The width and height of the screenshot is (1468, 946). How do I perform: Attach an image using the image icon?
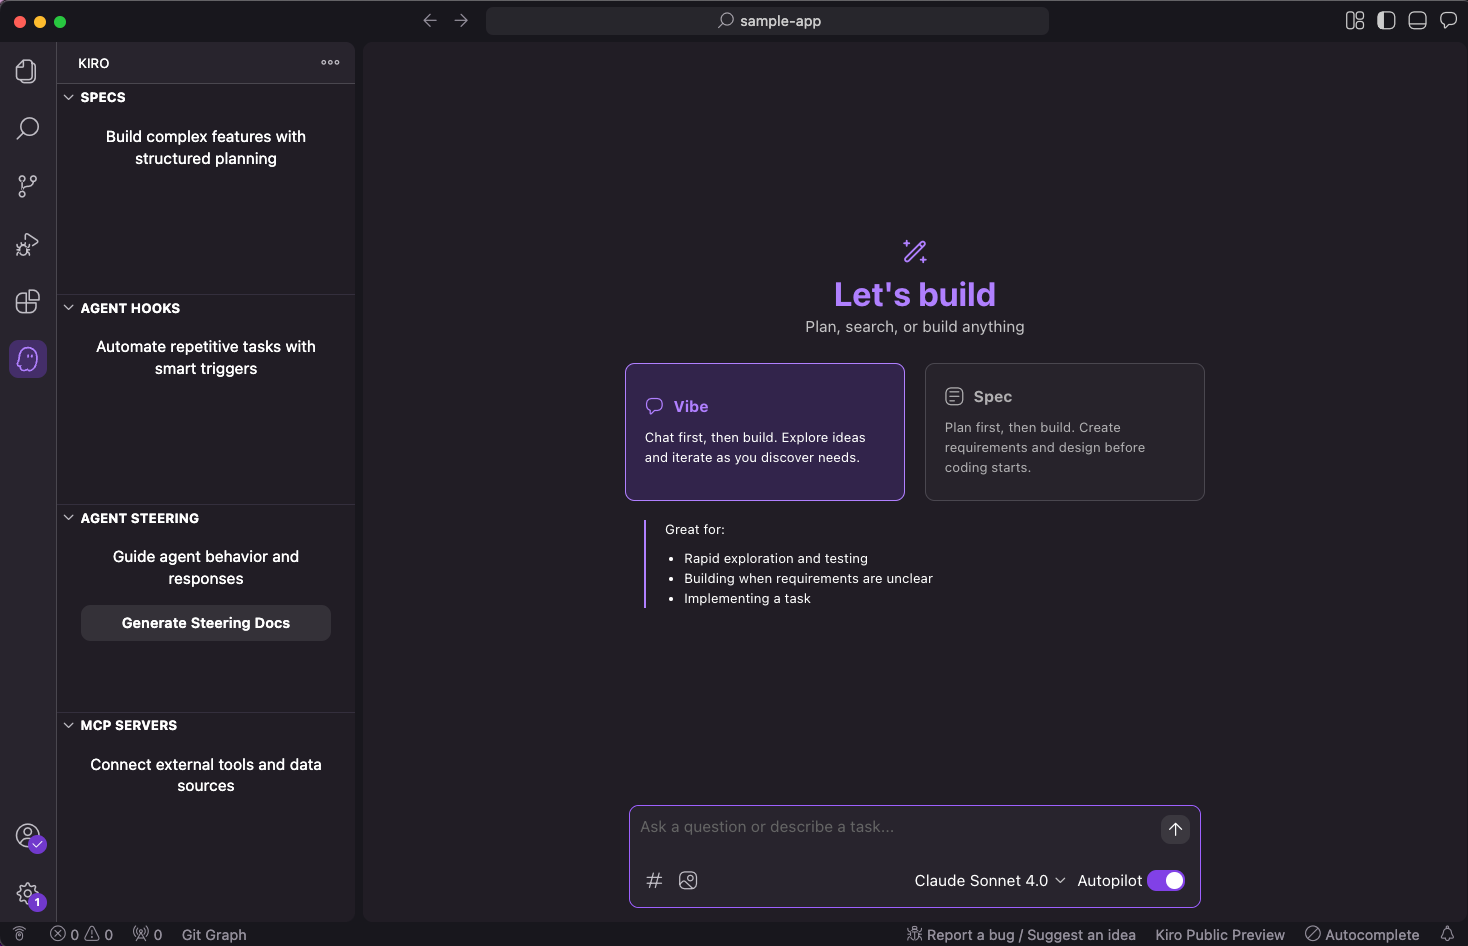pos(688,880)
